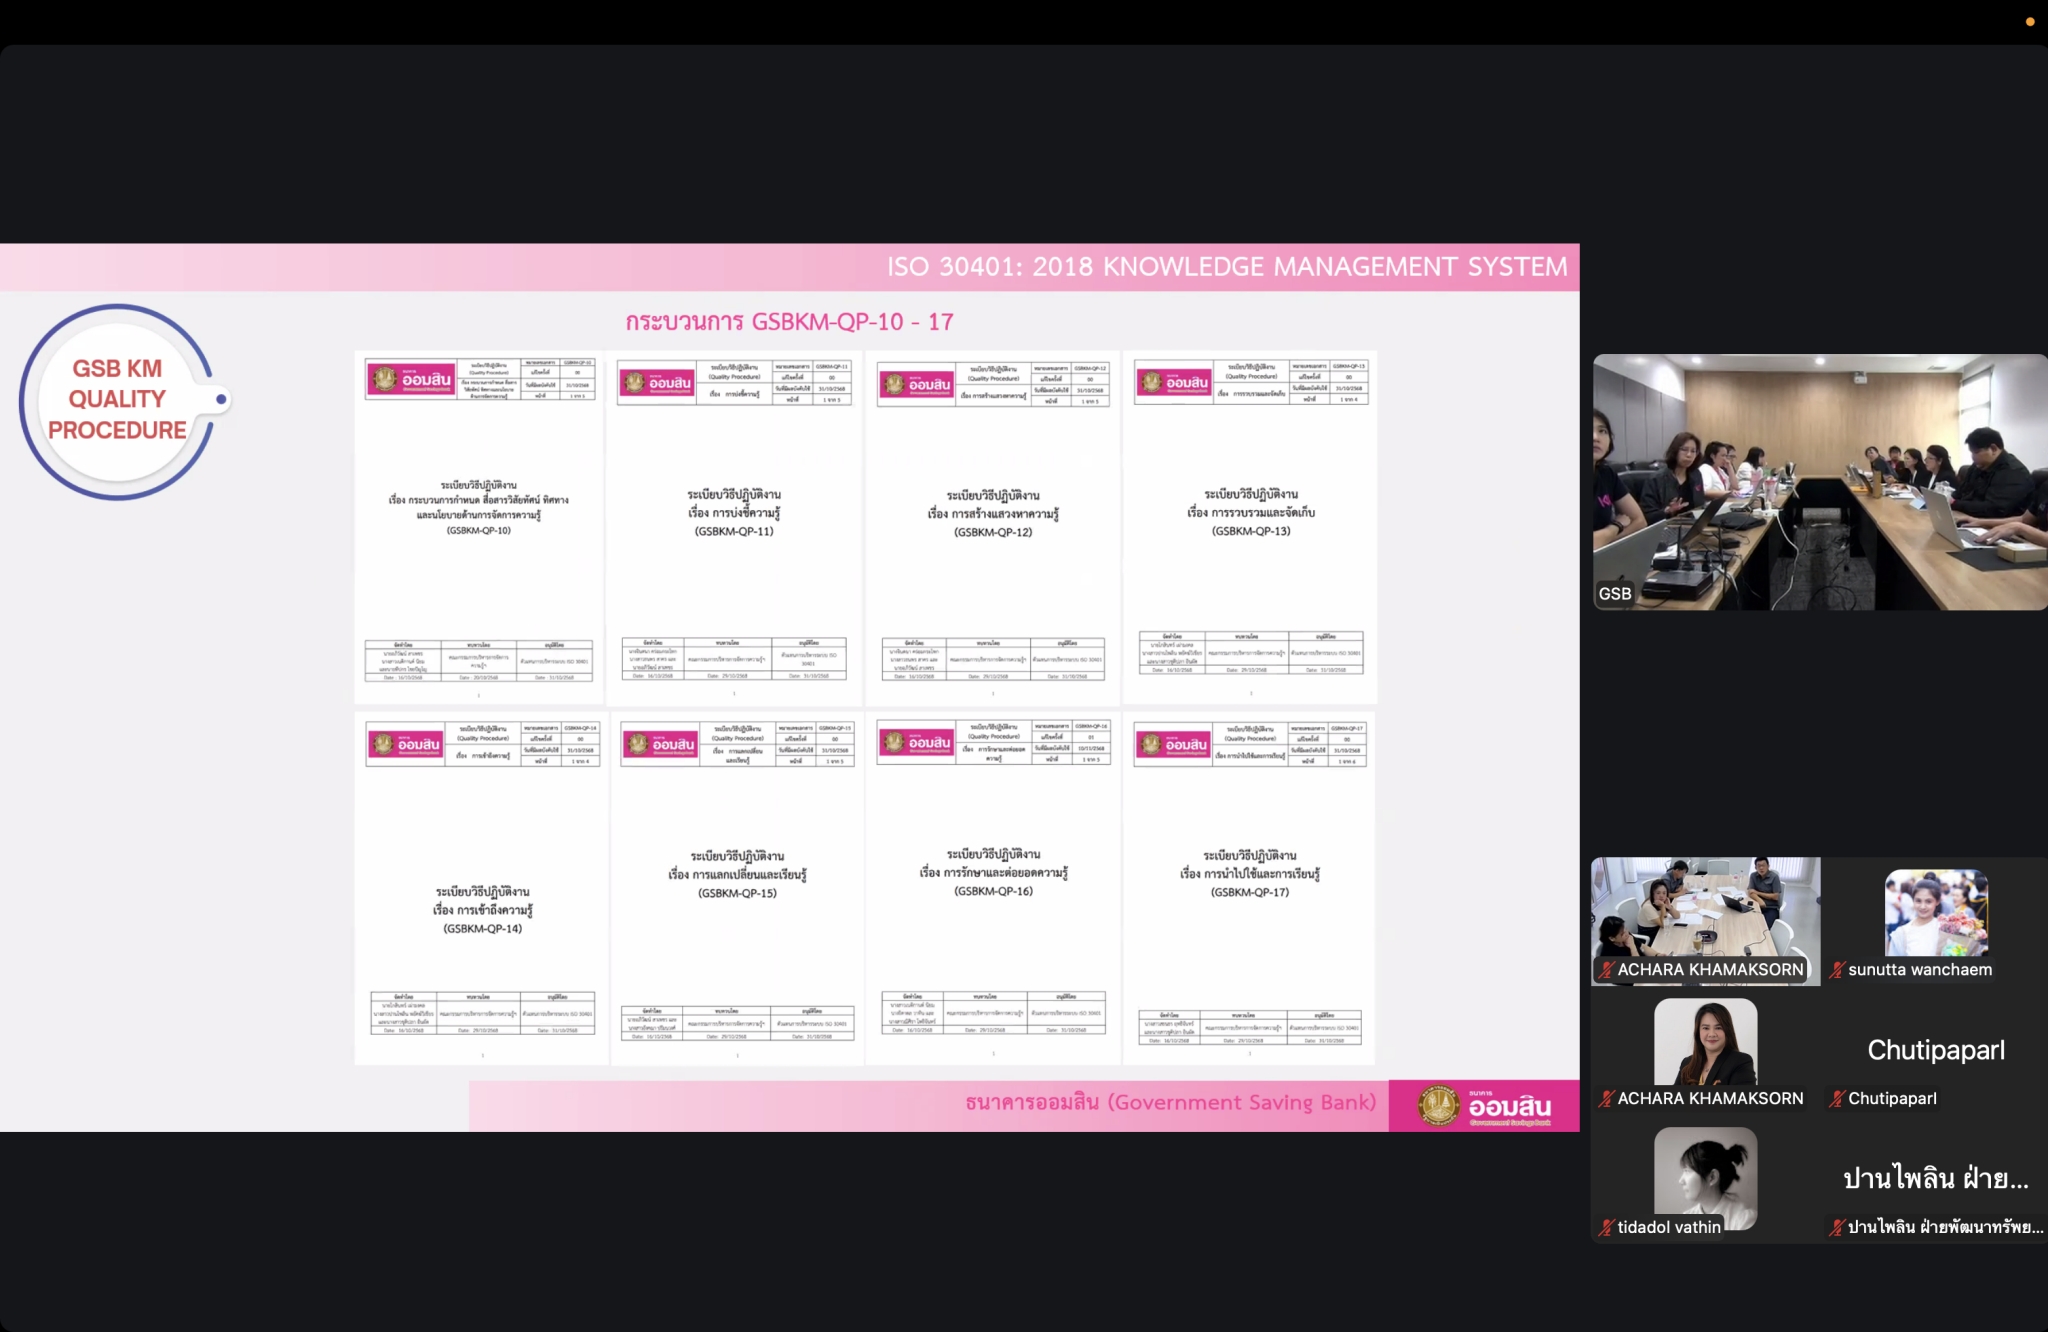The height and width of the screenshot is (1332, 2048).
Task: Click the GSBKM-QP-17 document page
Action: [x=1249, y=888]
